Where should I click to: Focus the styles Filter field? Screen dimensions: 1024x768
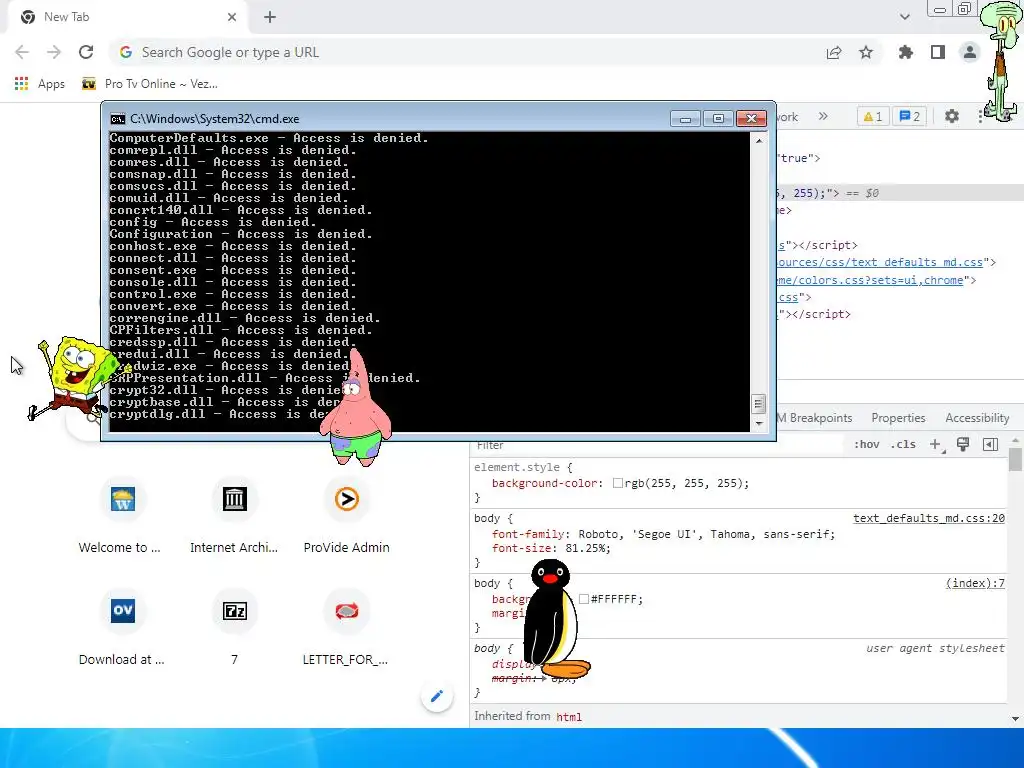[x=656, y=445]
